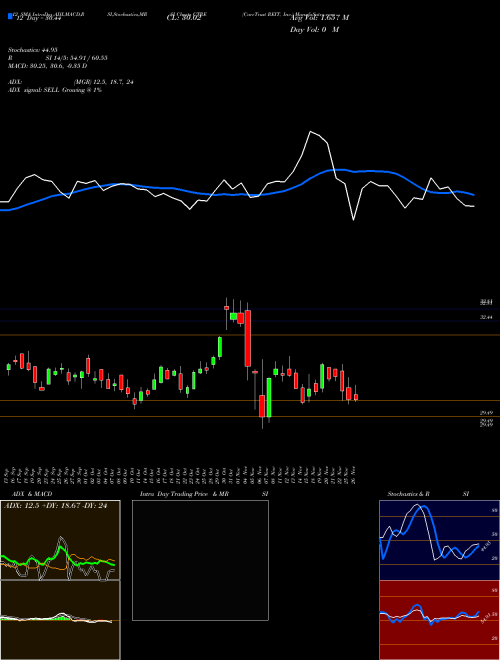Image resolution: width=500 pixels, height=660 pixels.
Task: Open the ADX chart panel with green line
Action: coord(60,540)
